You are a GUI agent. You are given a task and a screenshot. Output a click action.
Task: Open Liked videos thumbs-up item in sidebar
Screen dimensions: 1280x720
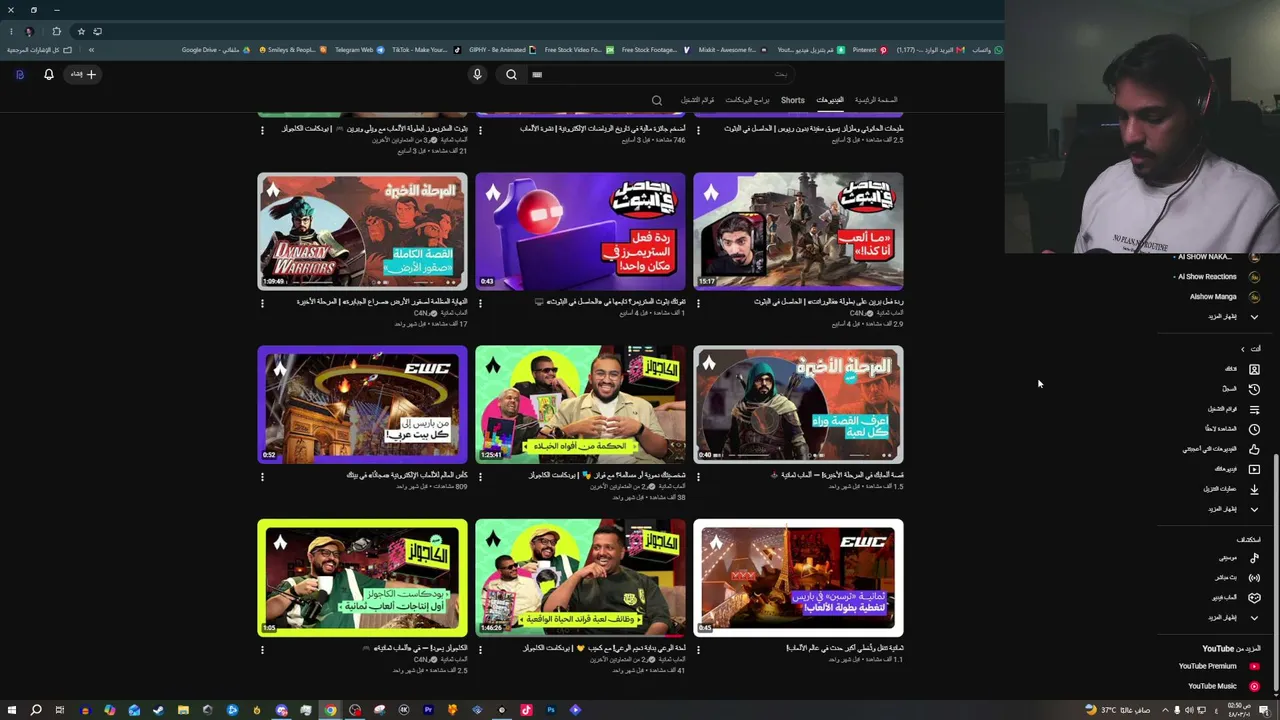click(1221, 449)
